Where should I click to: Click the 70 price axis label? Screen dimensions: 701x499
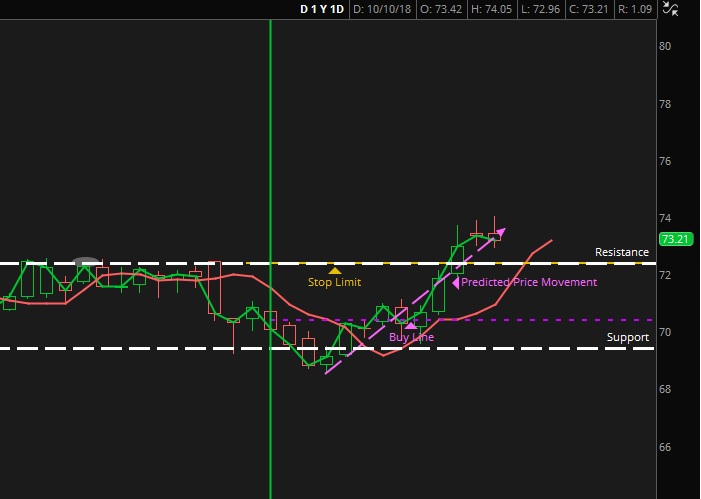665,332
